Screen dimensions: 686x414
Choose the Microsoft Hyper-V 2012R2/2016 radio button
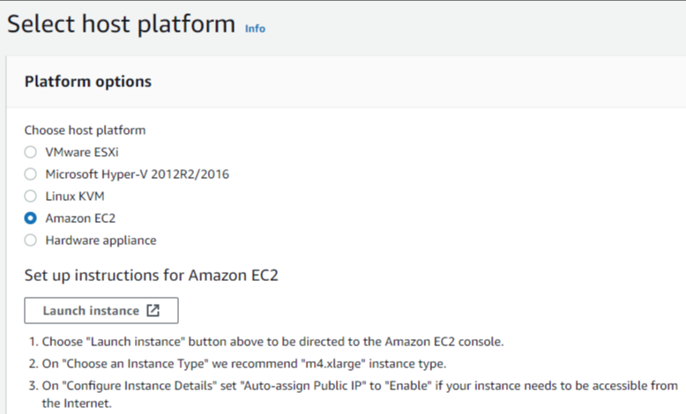pos(31,174)
